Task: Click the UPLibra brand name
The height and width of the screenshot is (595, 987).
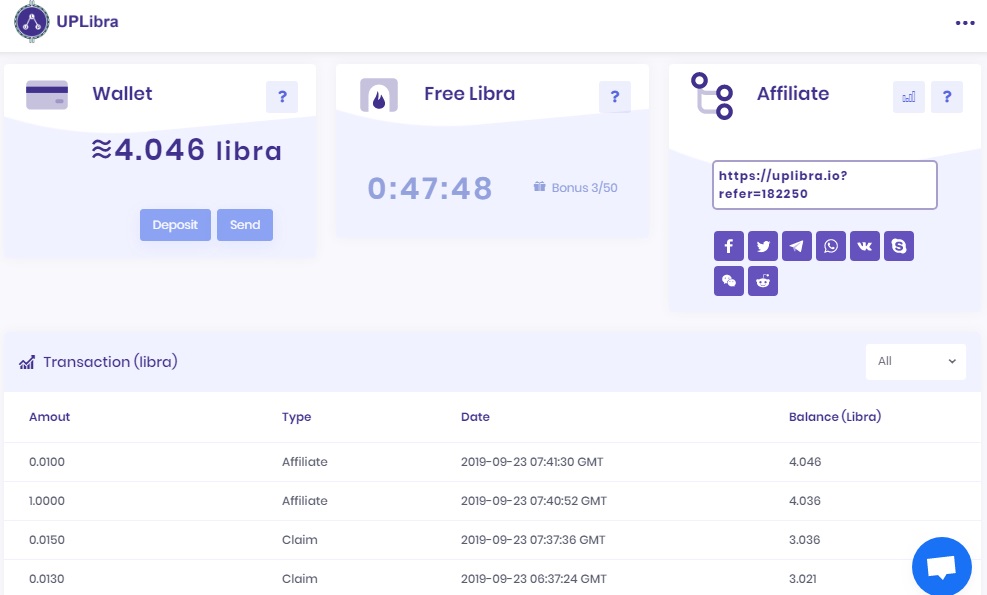Action: tap(87, 21)
